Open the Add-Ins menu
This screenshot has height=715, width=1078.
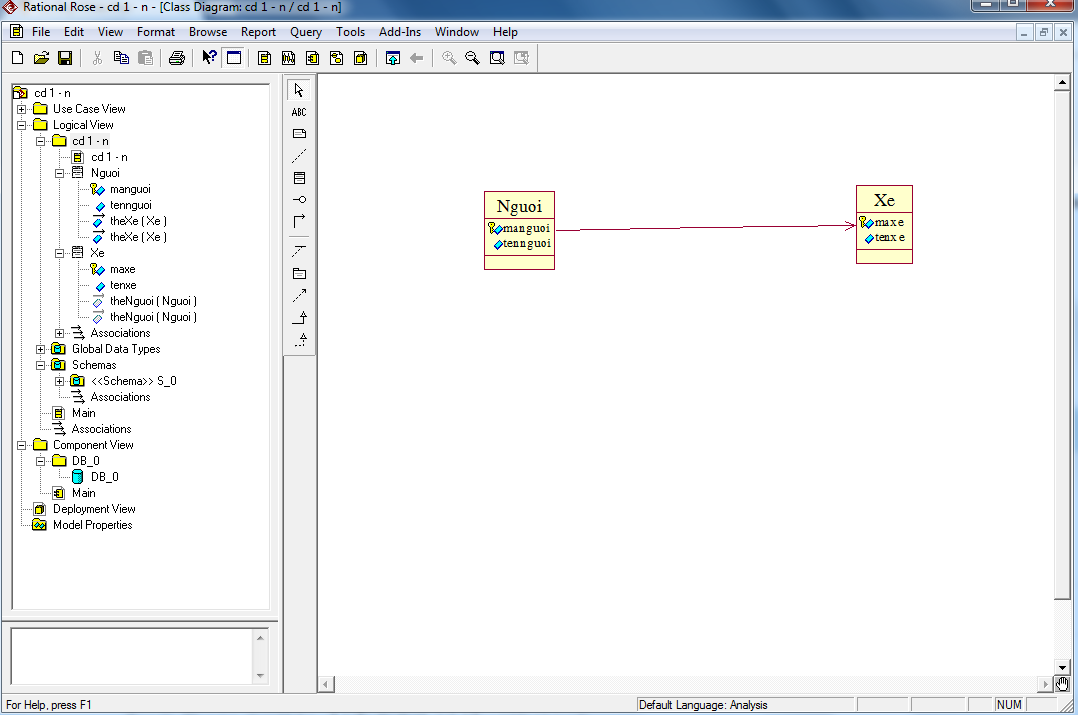(x=400, y=32)
